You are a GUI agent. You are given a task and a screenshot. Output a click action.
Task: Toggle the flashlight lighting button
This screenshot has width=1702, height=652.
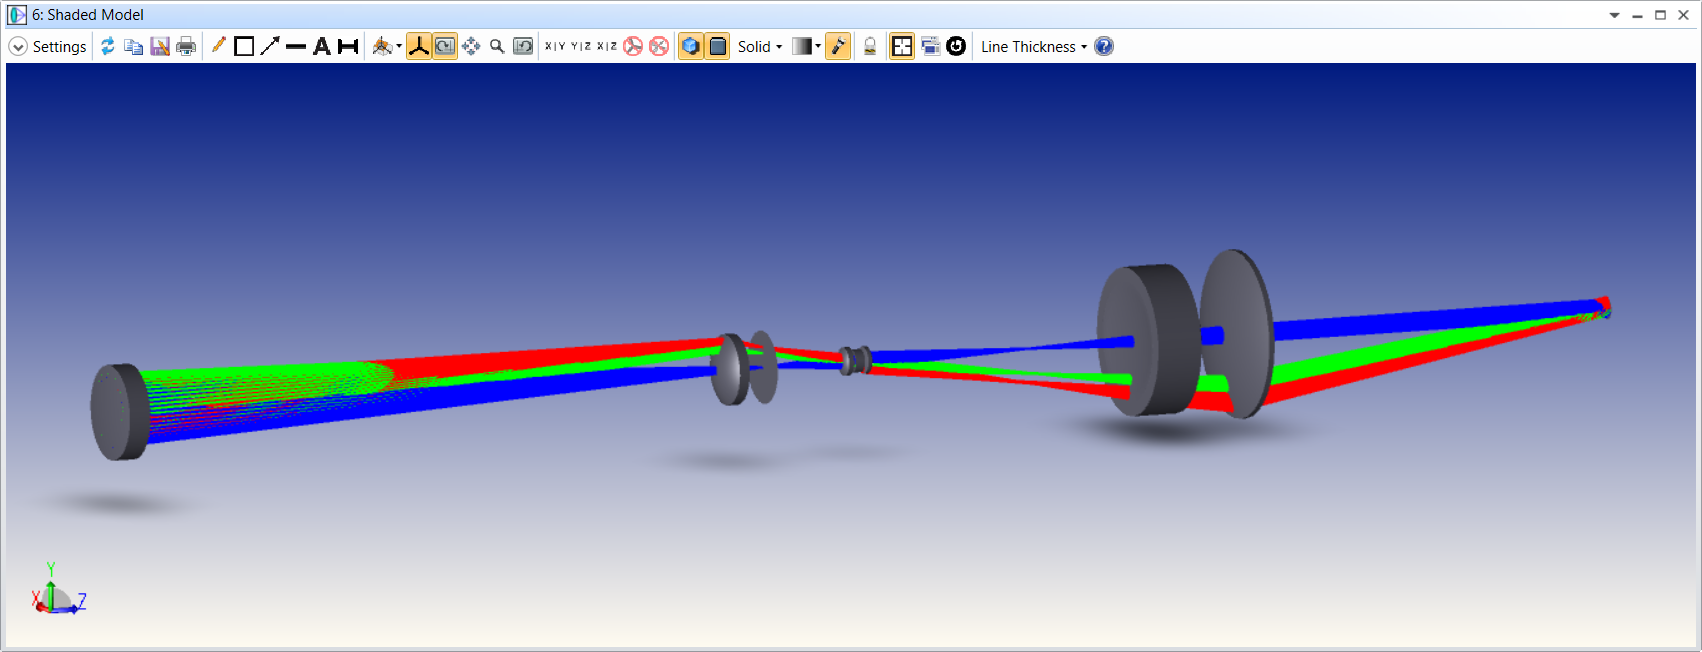pyautogui.click(x=838, y=46)
